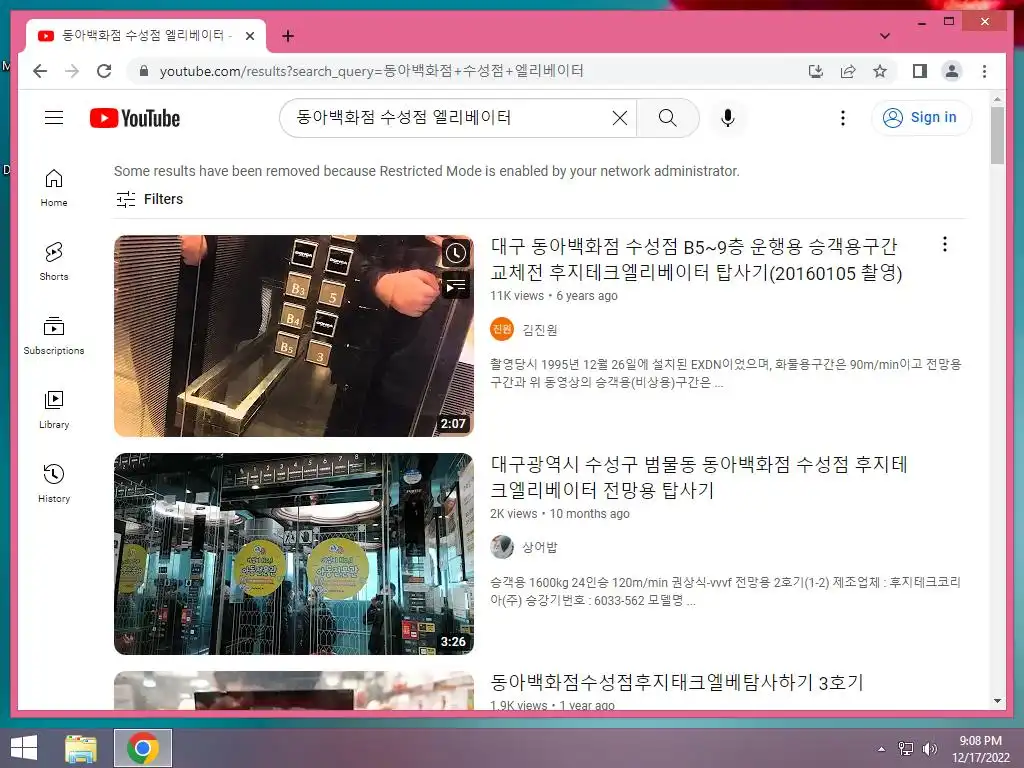The image size is (1024, 768).
Task: Open File Explorer from the taskbar
Action: [81, 748]
